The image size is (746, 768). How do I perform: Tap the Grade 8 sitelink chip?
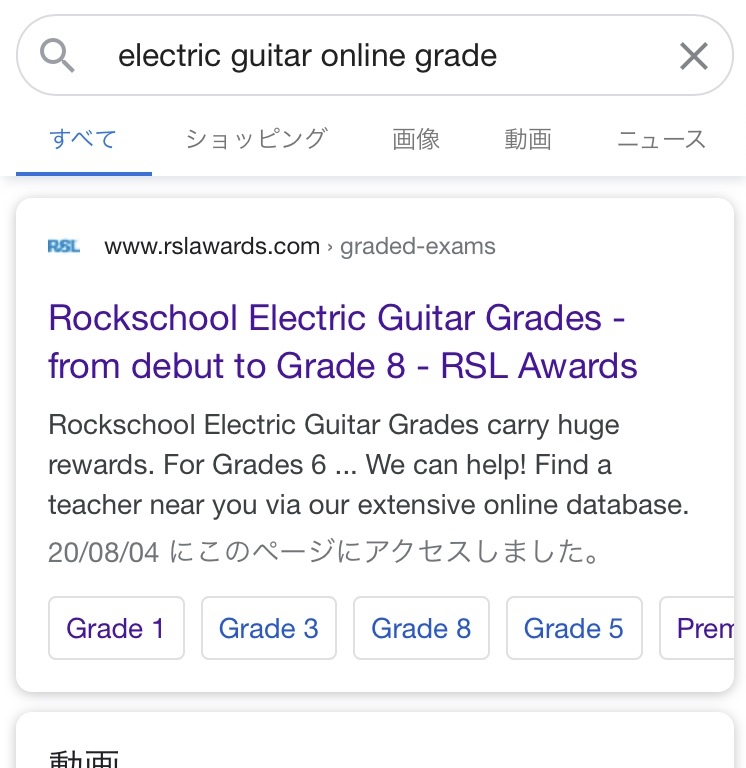[421, 628]
